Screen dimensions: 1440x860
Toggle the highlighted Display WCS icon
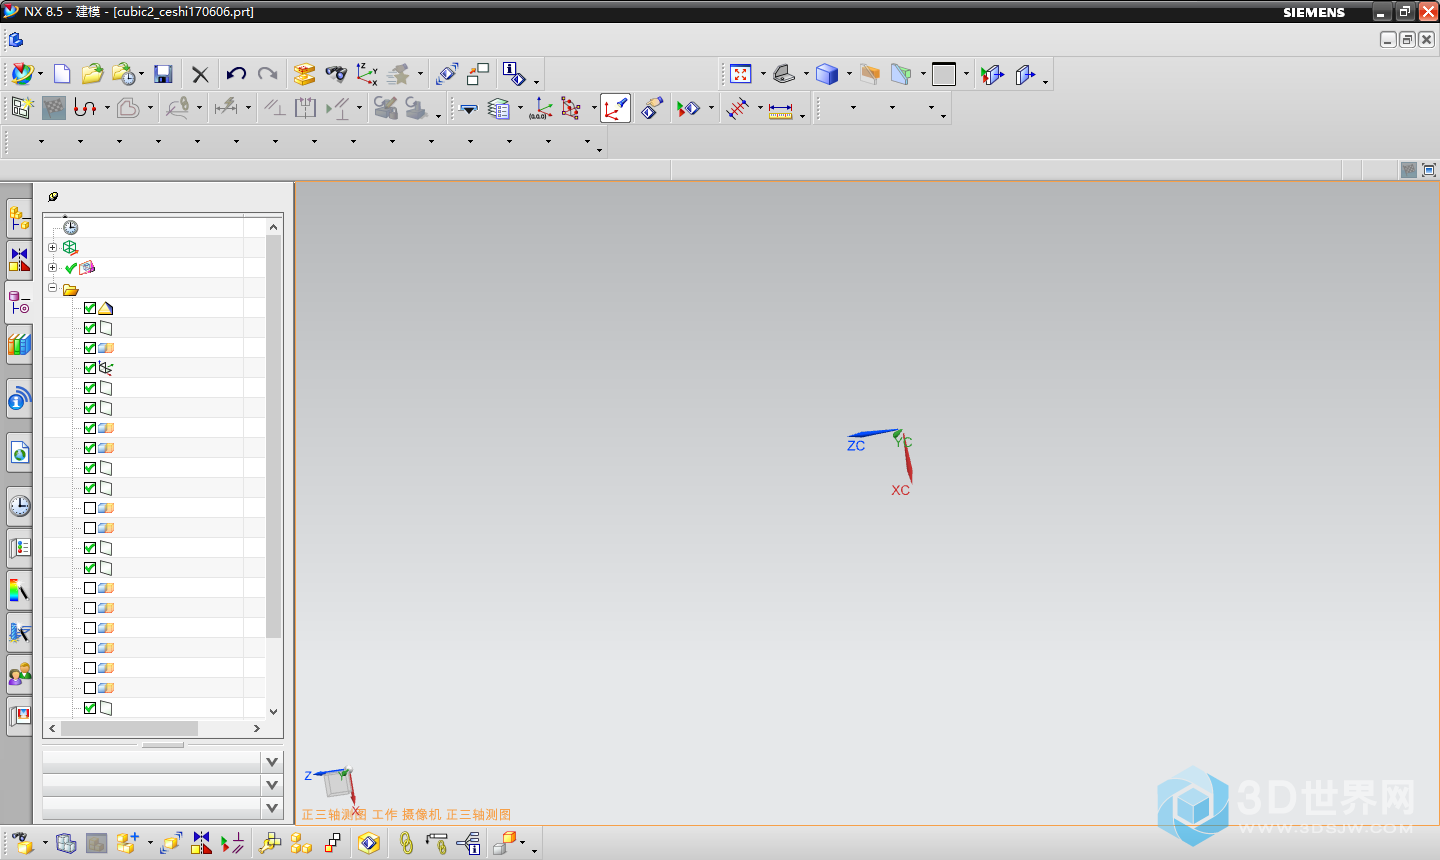pyautogui.click(x=615, y=108)
